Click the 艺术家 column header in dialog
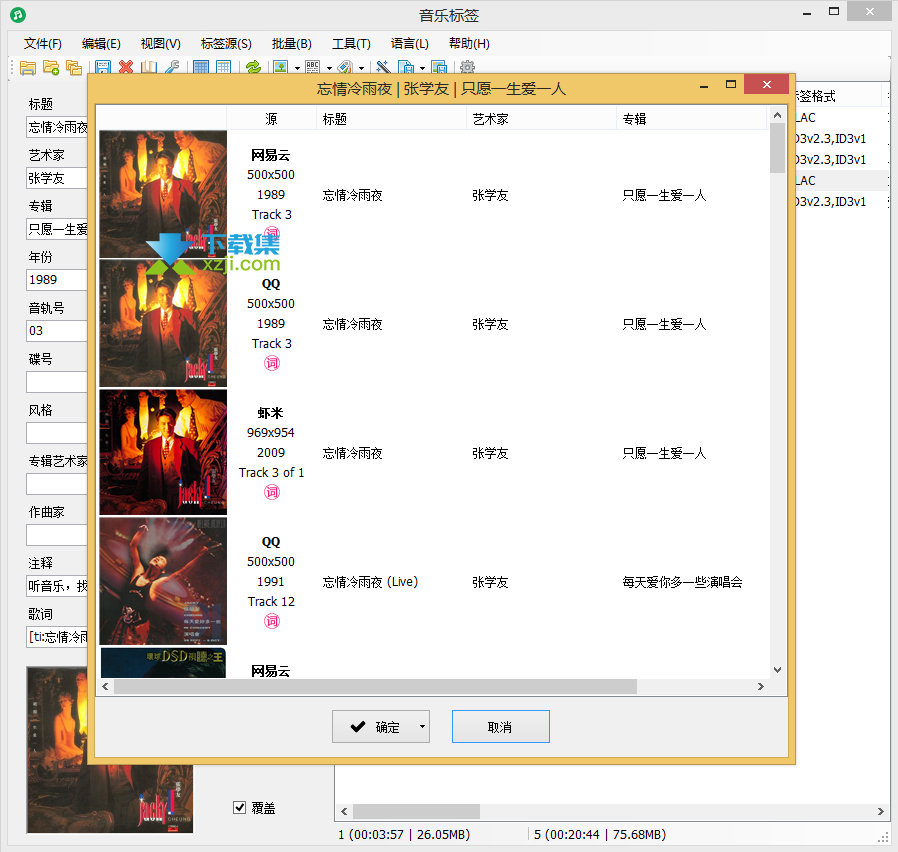 (541, 119)
